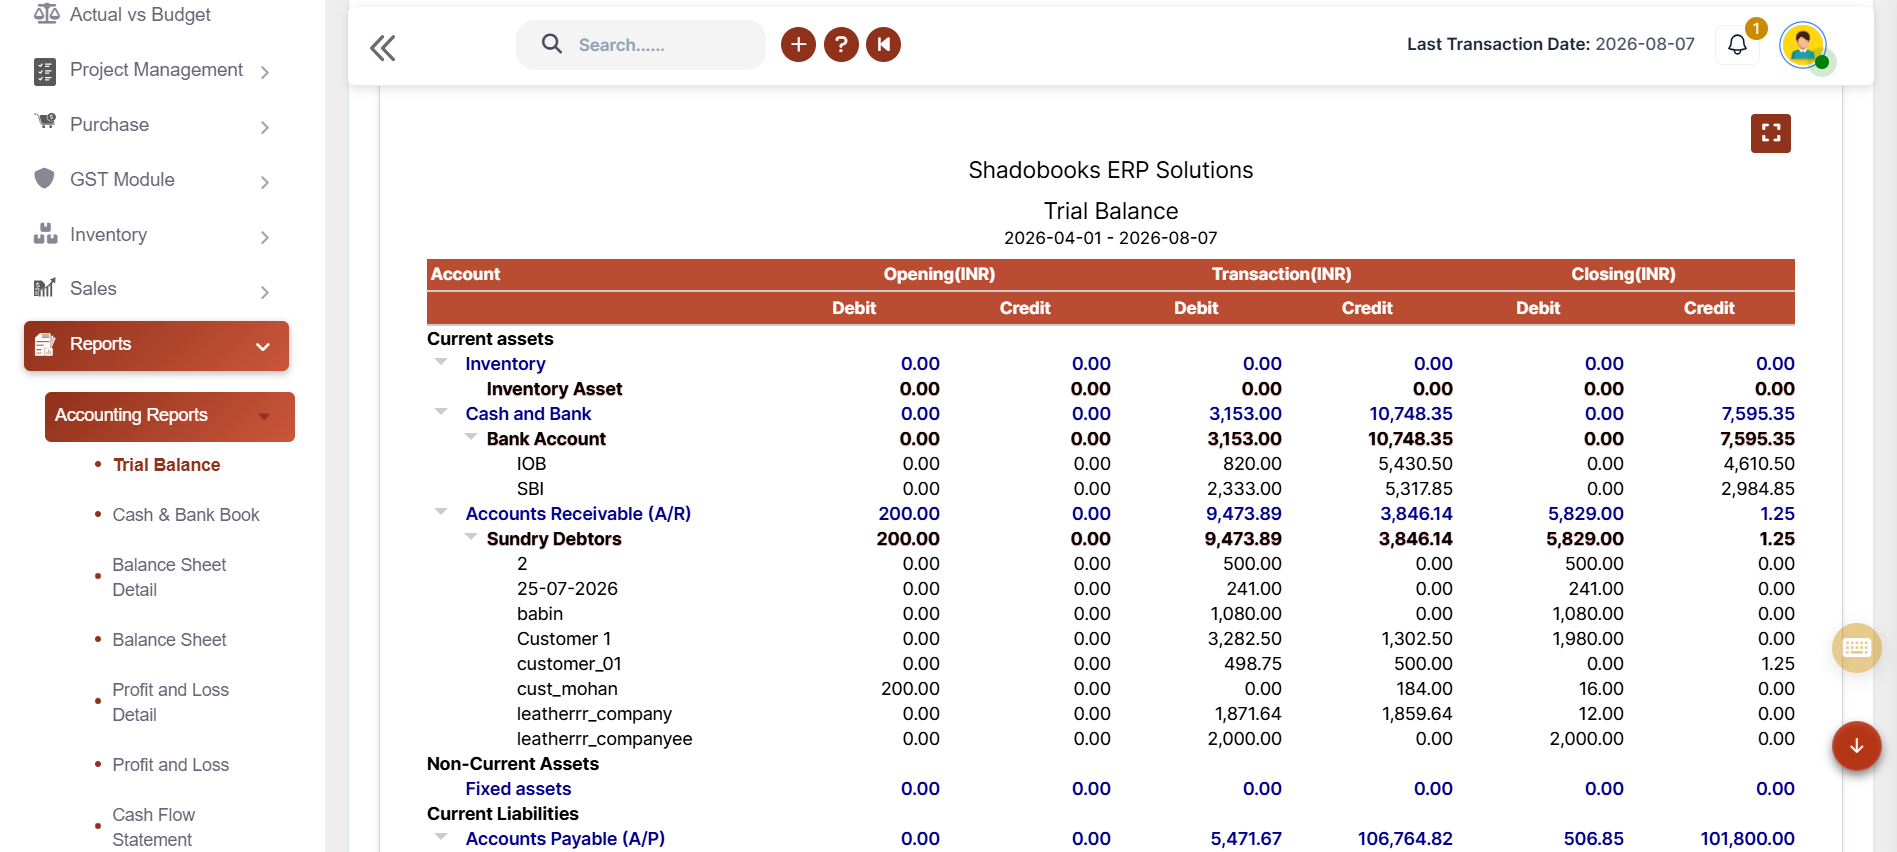Click the Project Management checklist icon
The image size is (1897, 852).
tap(45, 71)
